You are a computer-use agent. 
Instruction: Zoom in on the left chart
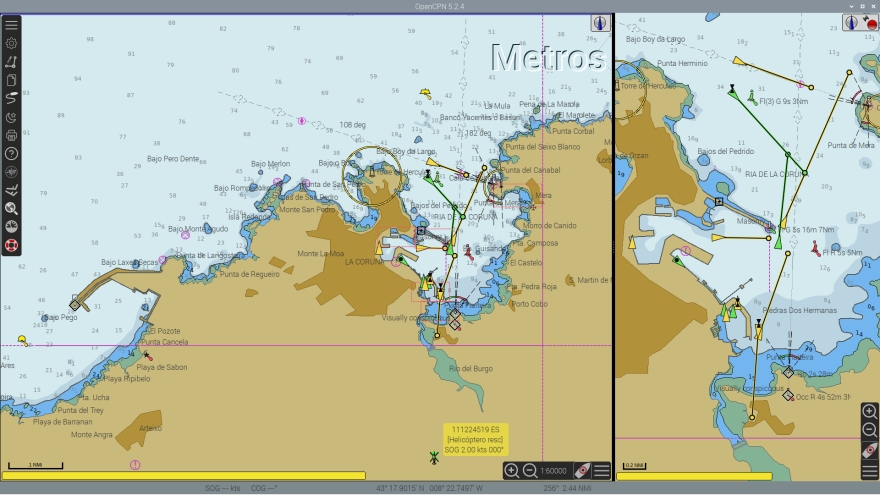pos(511,470)
